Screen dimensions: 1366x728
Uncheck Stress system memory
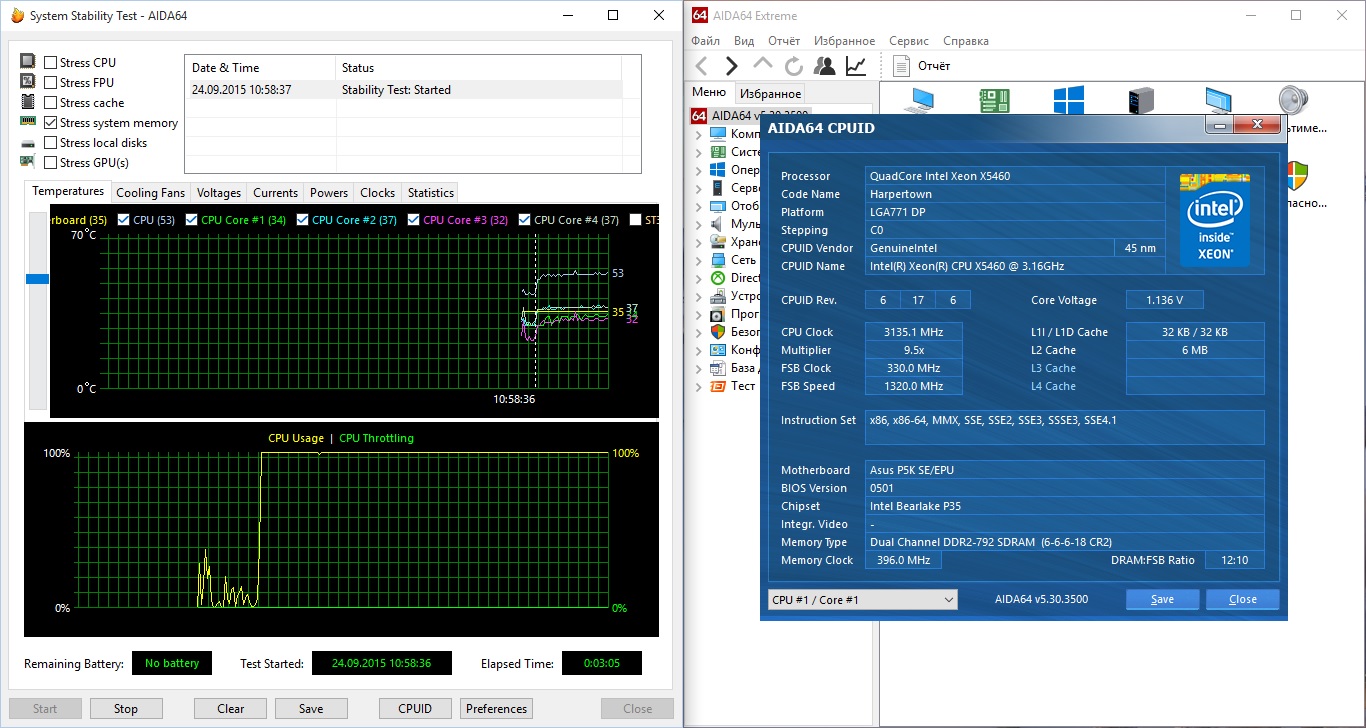click(51, 123)
